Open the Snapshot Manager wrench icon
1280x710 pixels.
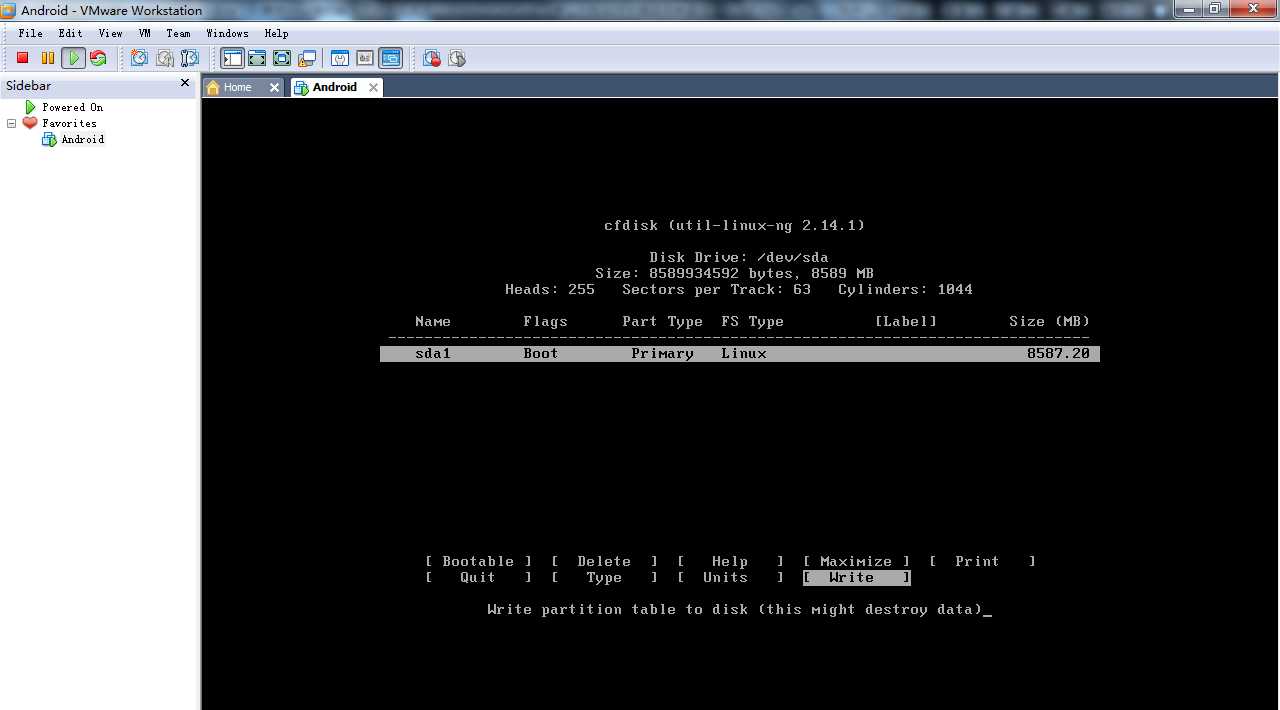[190, 58]
